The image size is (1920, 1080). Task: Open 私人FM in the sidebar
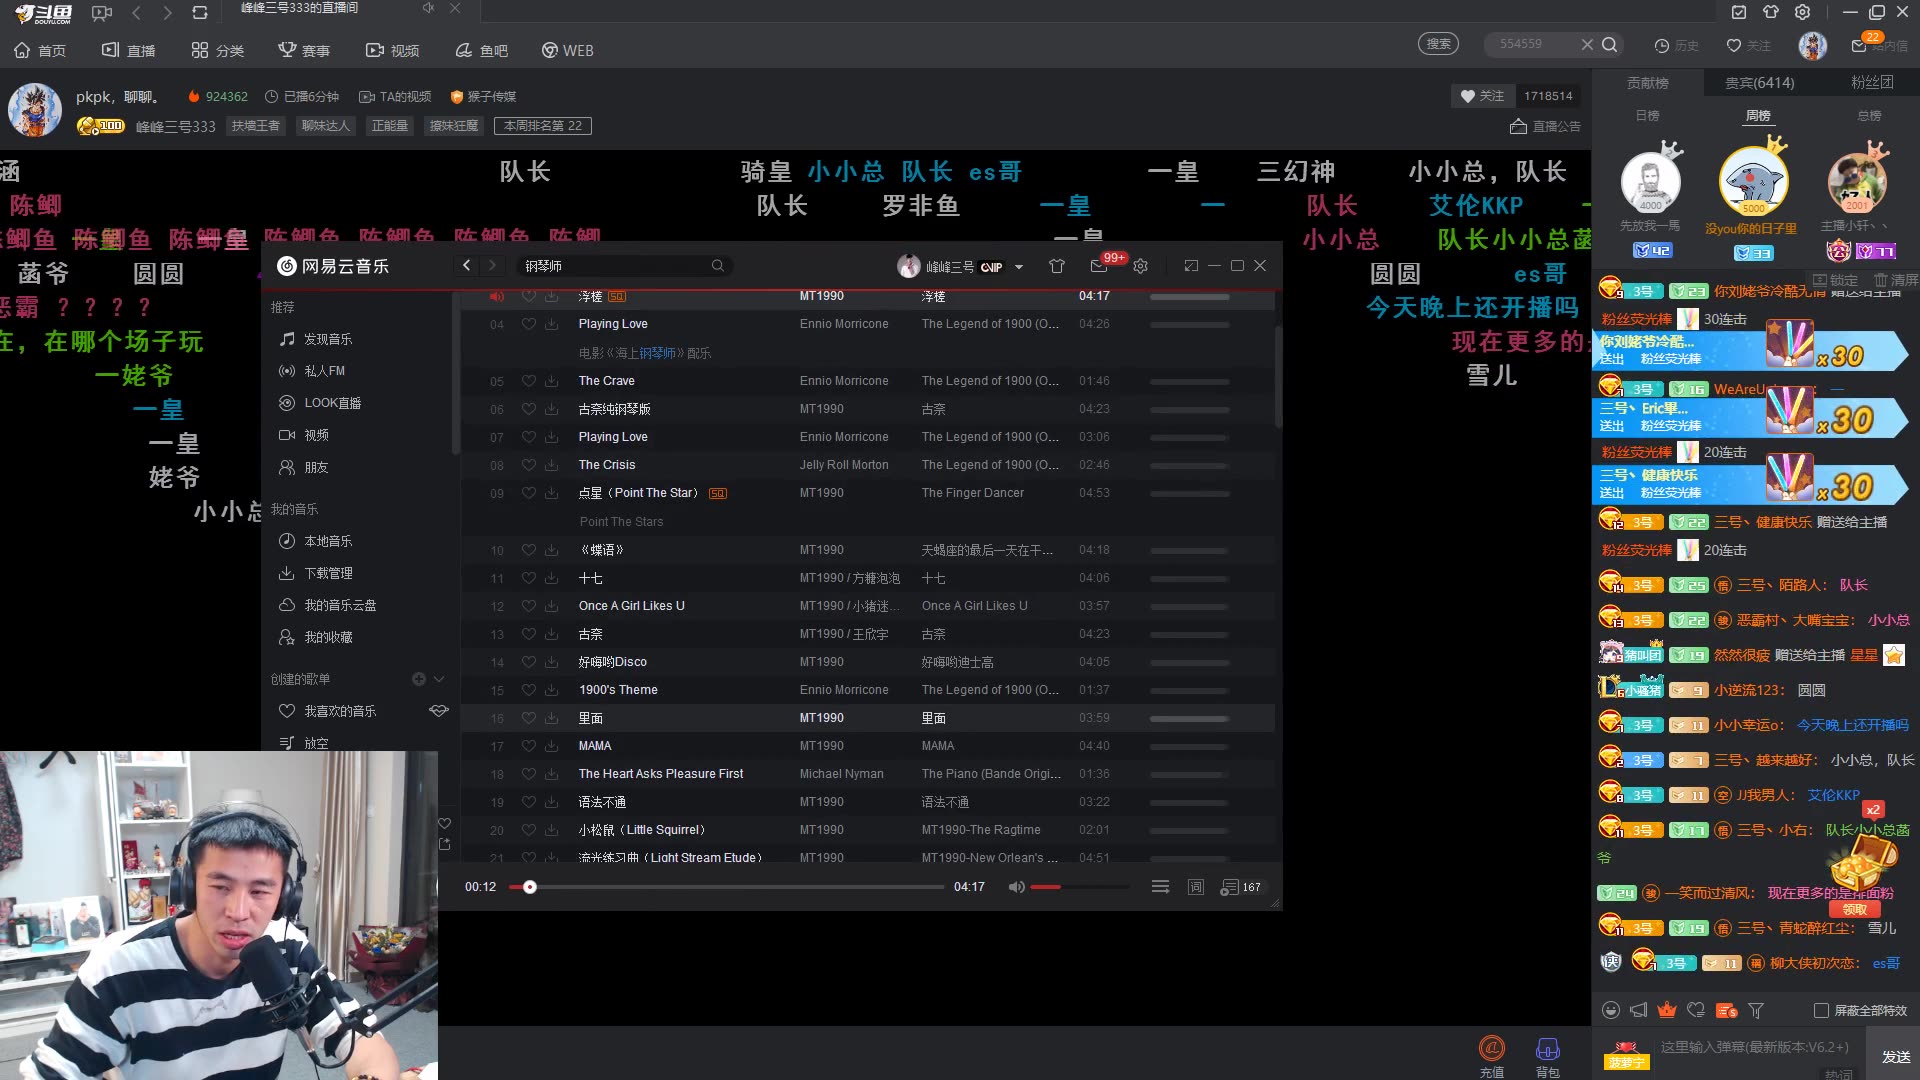click(x=312, y=371)
